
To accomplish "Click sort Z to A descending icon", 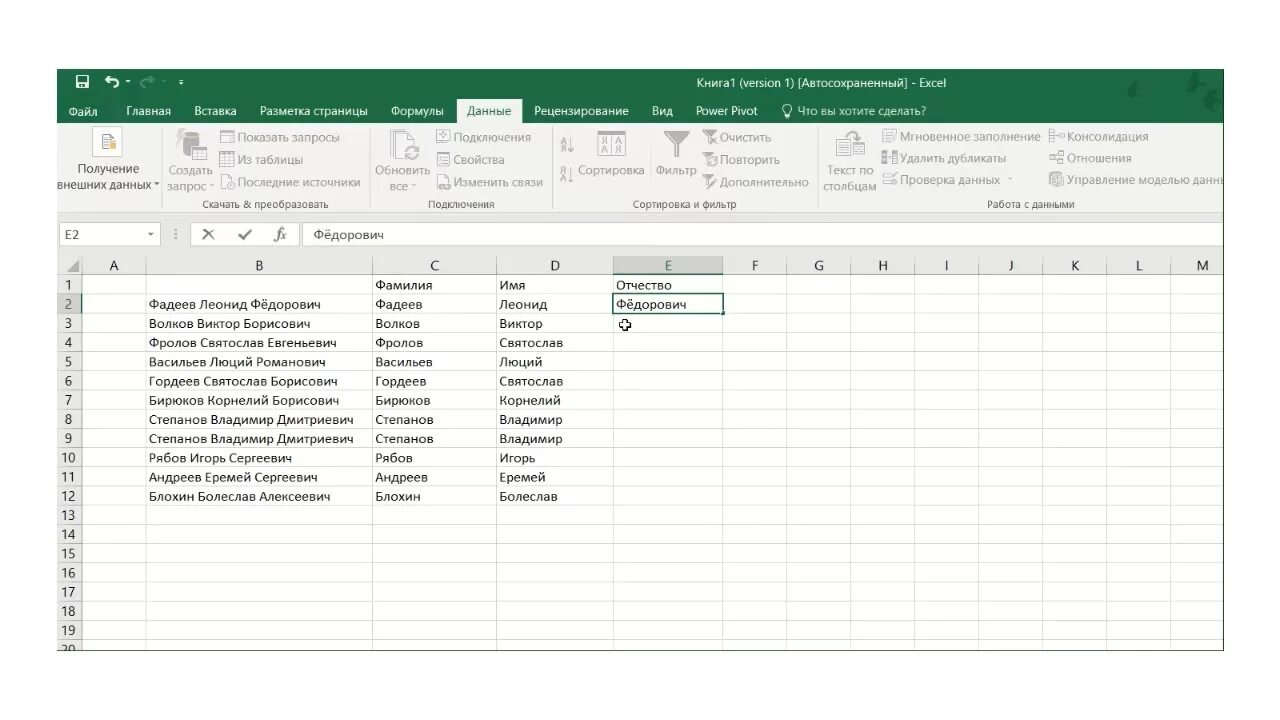I will click(x=567, y=174).
